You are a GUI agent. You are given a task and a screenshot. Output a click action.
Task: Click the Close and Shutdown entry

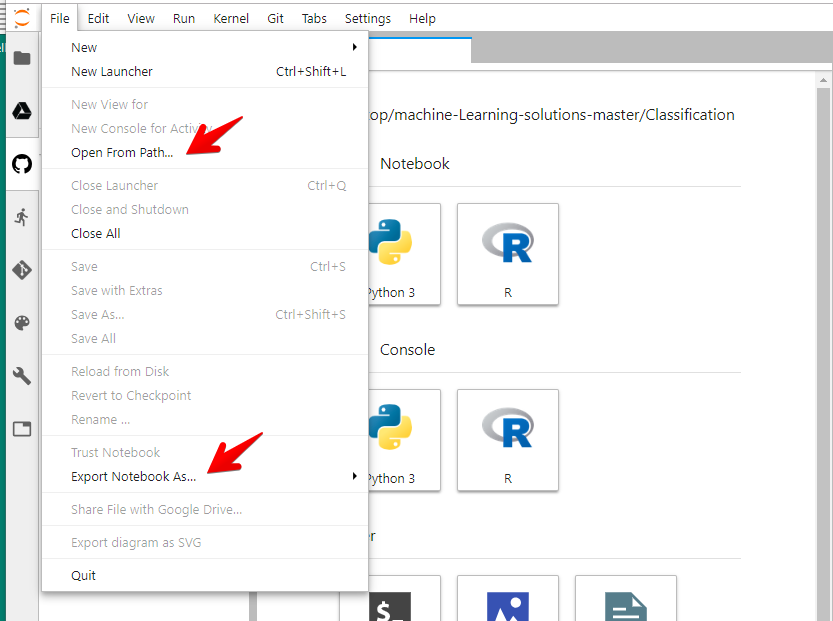tap(205, 209)
